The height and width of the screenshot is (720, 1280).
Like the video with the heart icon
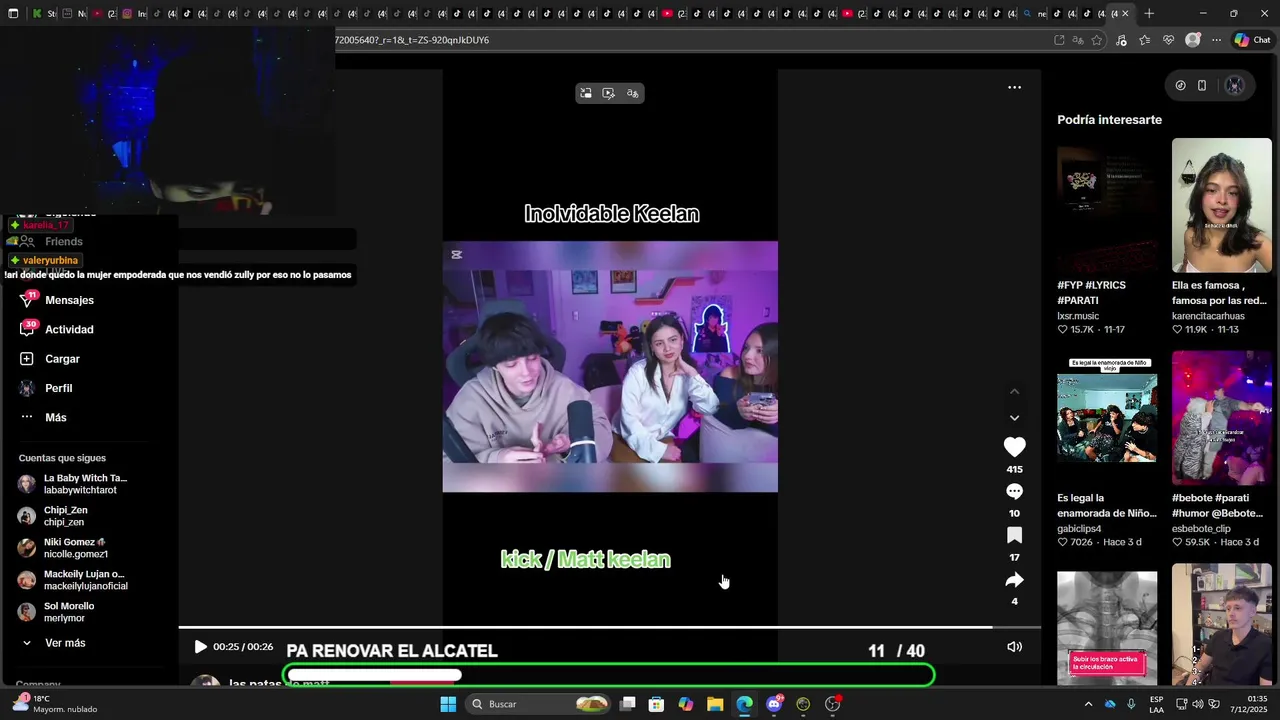pyautogui.click(x=1014, y=447)
